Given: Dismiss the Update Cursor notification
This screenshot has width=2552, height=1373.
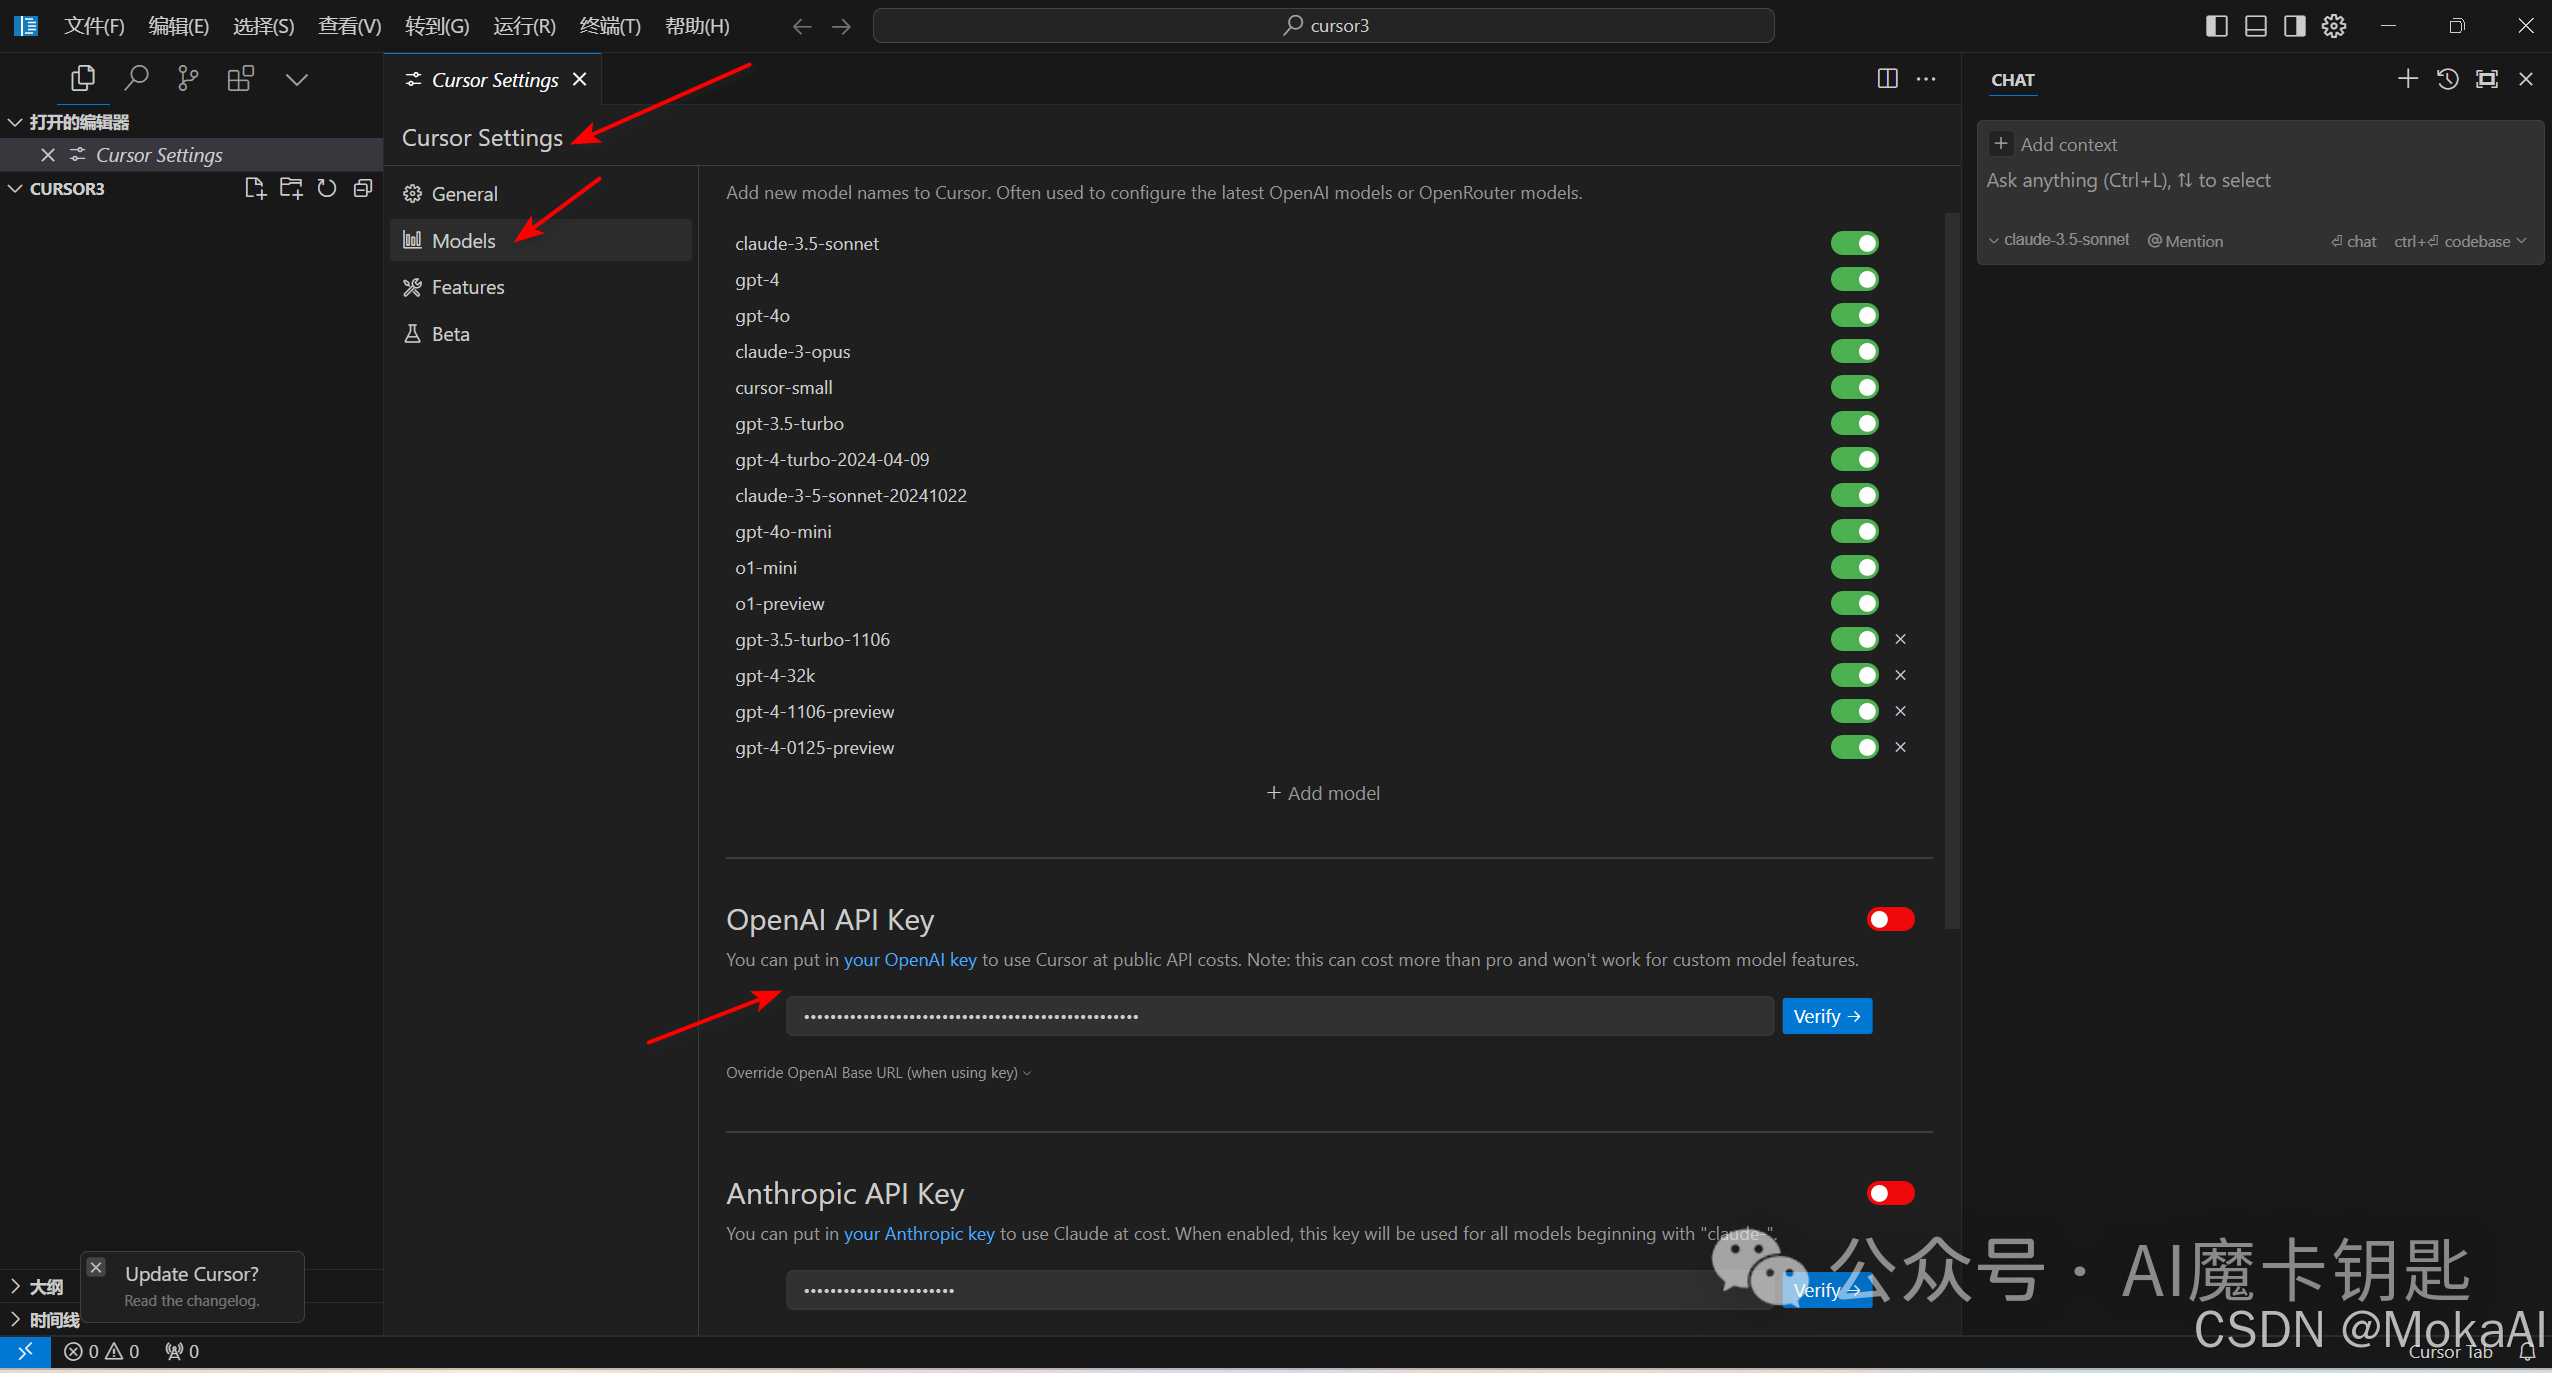Looking at the screenshot, I should pyautogui.click(x=96, y=1267).
